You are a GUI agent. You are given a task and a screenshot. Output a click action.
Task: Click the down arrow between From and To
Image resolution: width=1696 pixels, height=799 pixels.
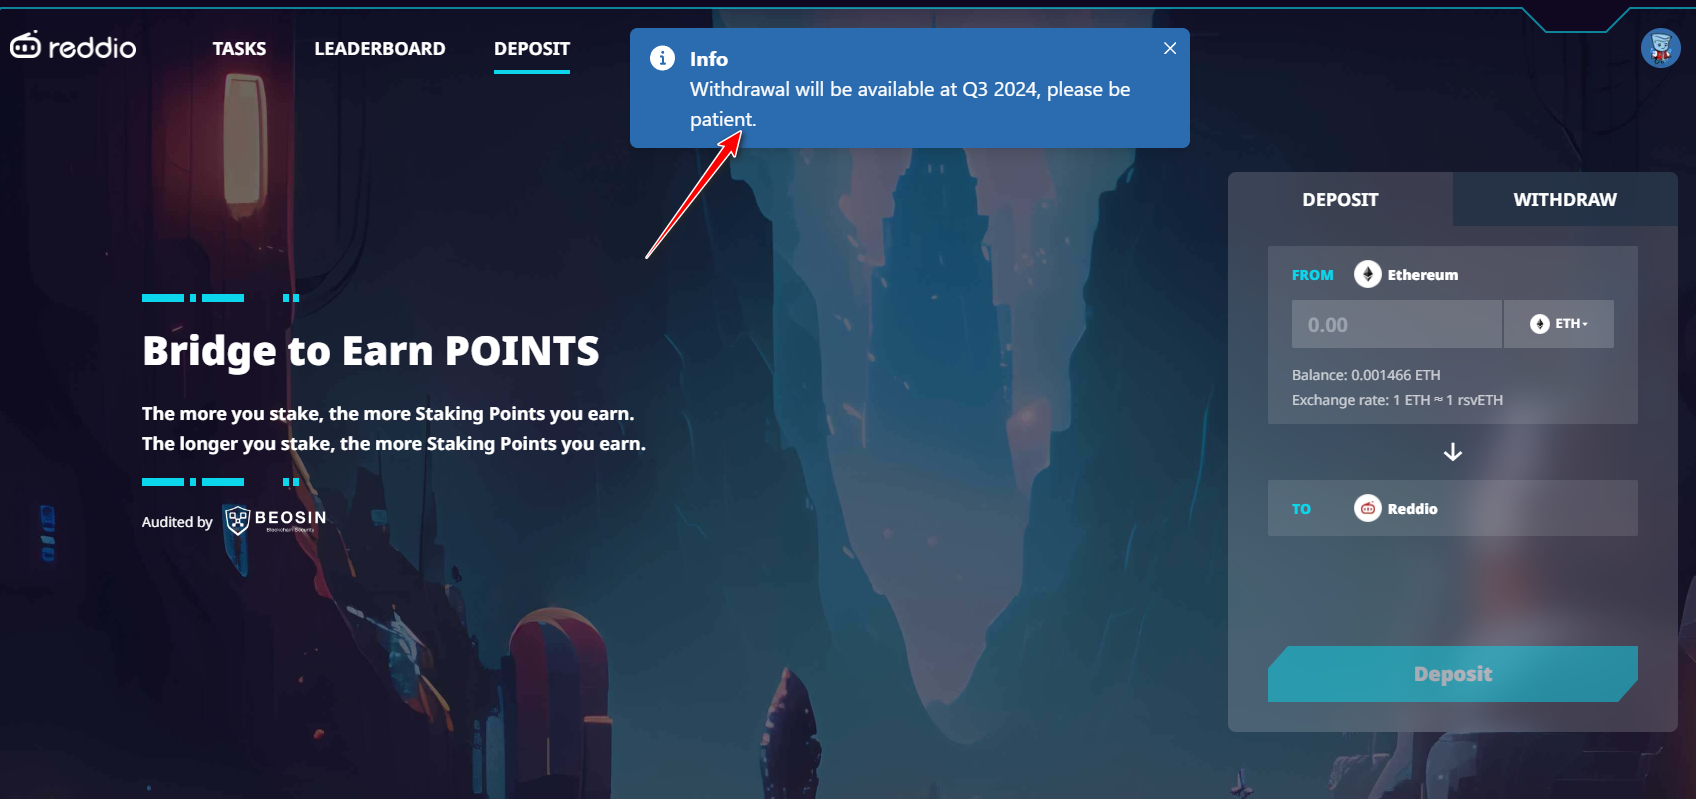click(x=1453, y=452)
